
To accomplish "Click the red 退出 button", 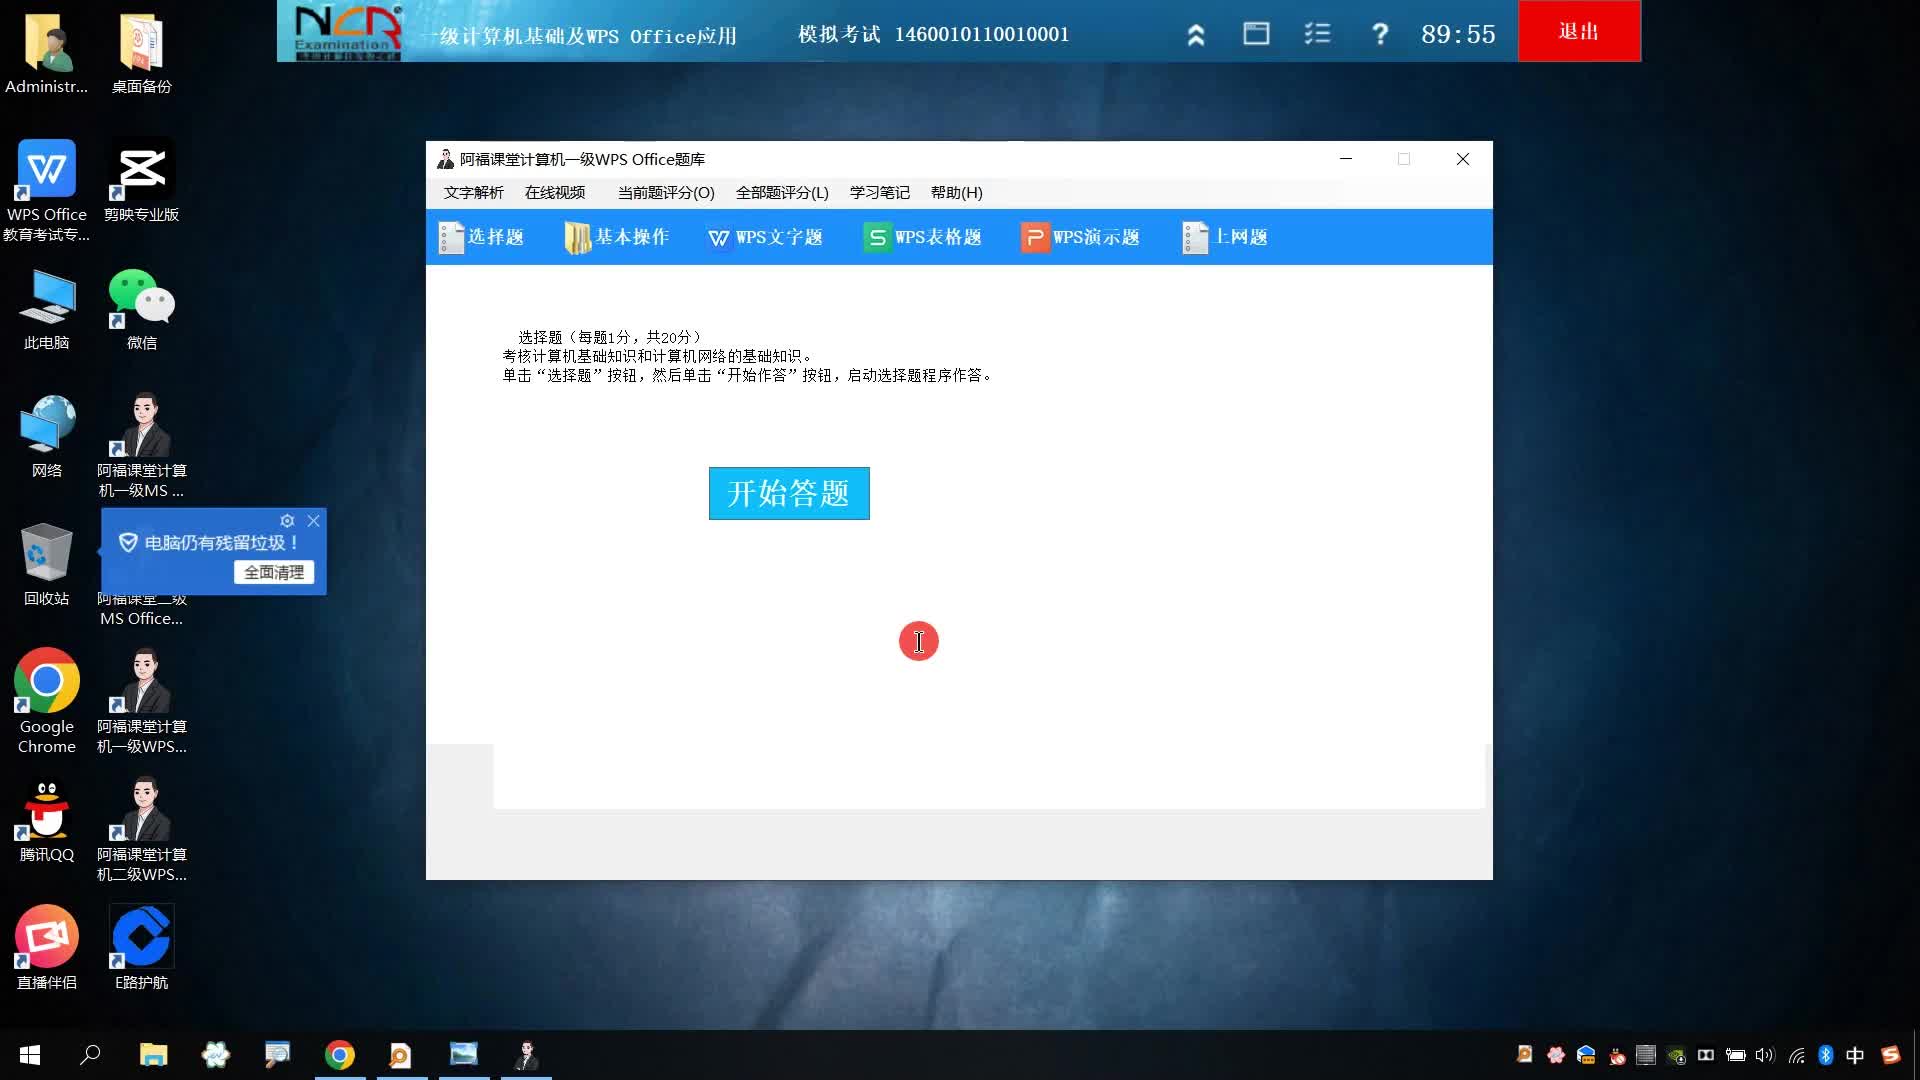I will (1579, 31).
